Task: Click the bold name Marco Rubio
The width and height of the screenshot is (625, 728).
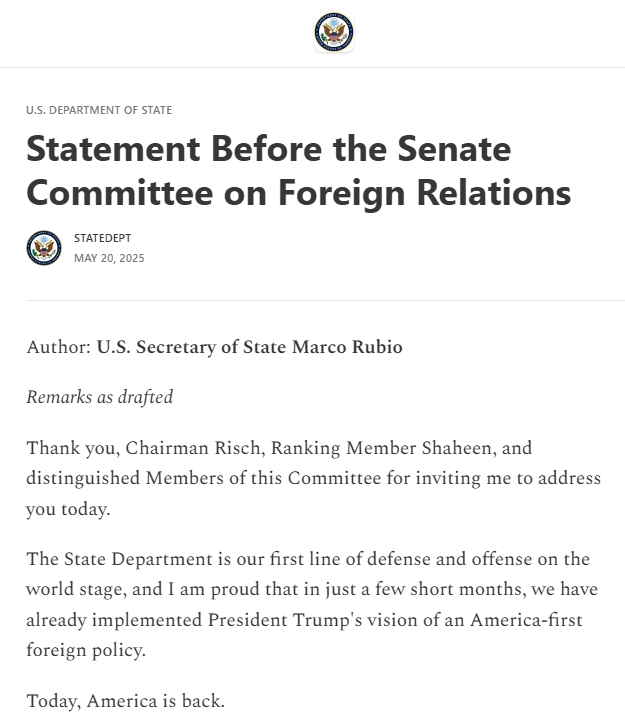Action: (x=347, y=348)
